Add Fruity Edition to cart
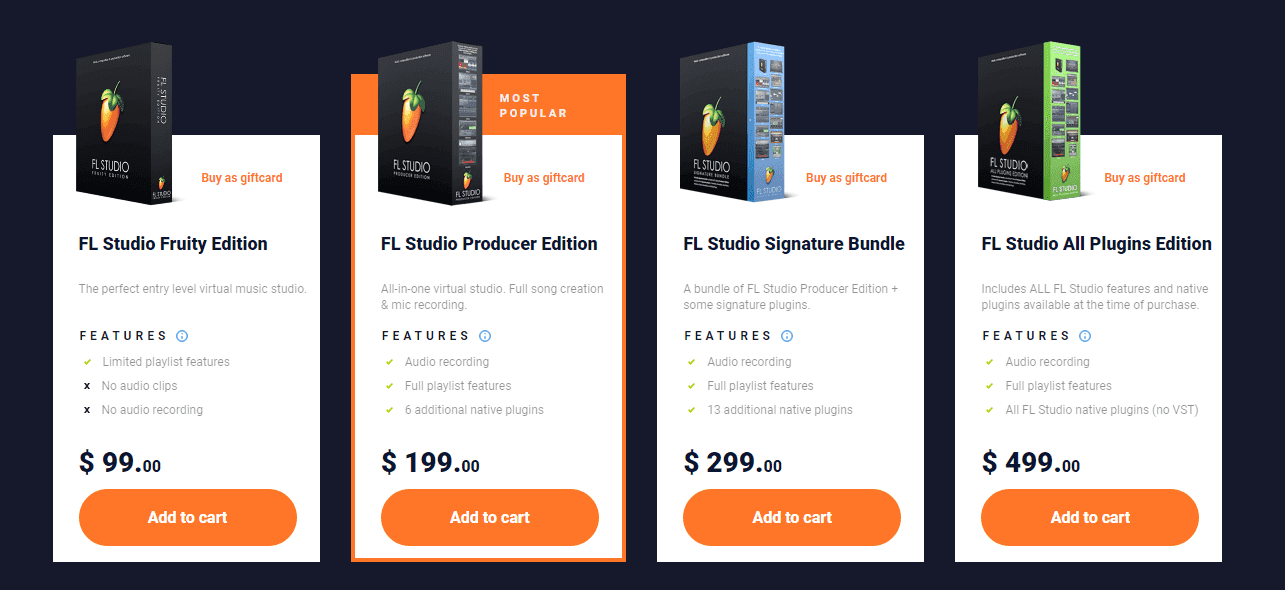 pos(188,517)
